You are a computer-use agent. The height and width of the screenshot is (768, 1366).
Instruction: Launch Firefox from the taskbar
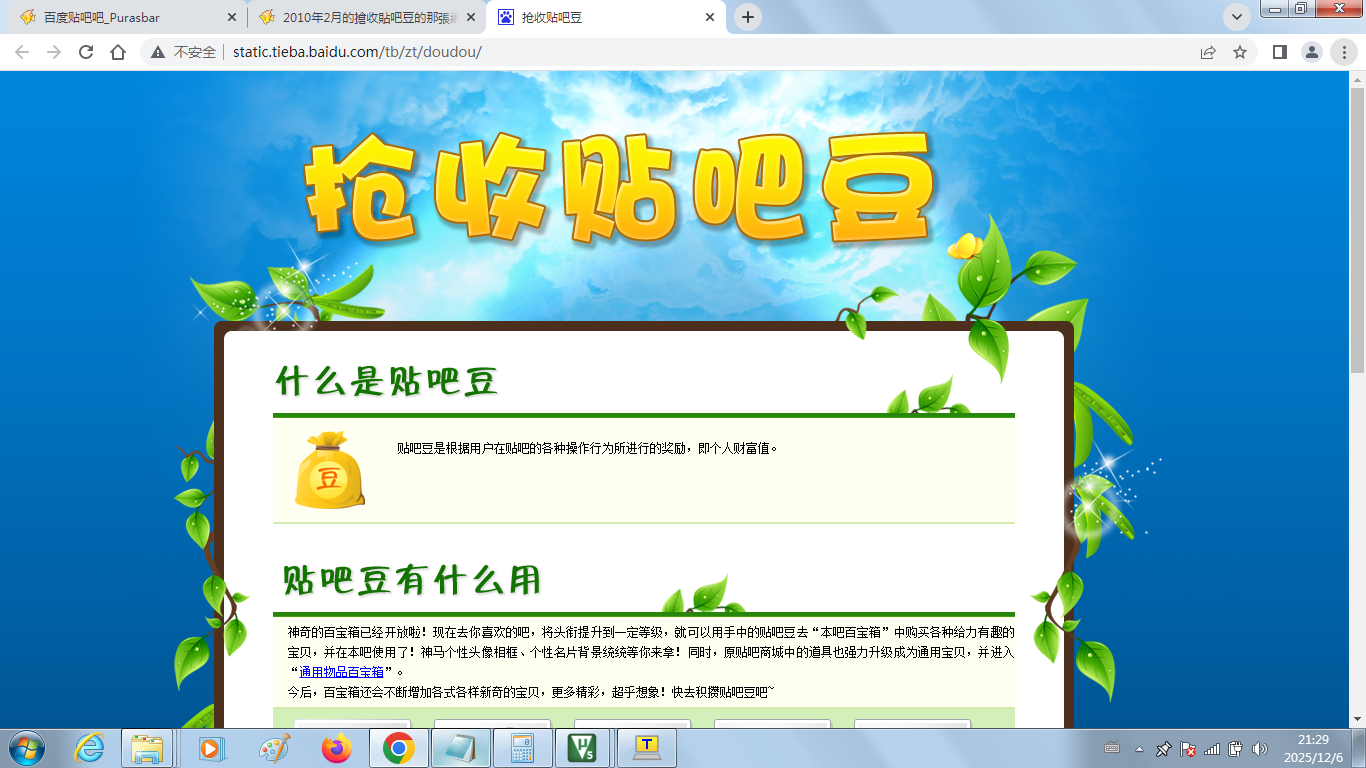337,748
